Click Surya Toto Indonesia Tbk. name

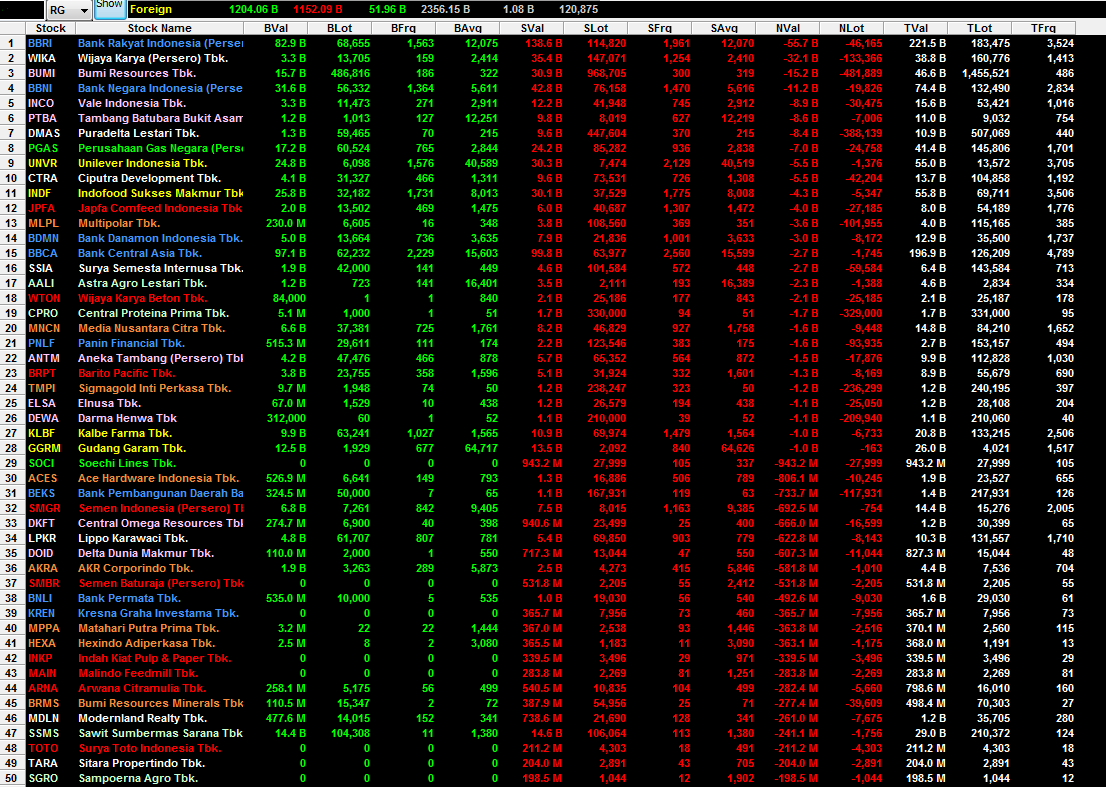150,748
